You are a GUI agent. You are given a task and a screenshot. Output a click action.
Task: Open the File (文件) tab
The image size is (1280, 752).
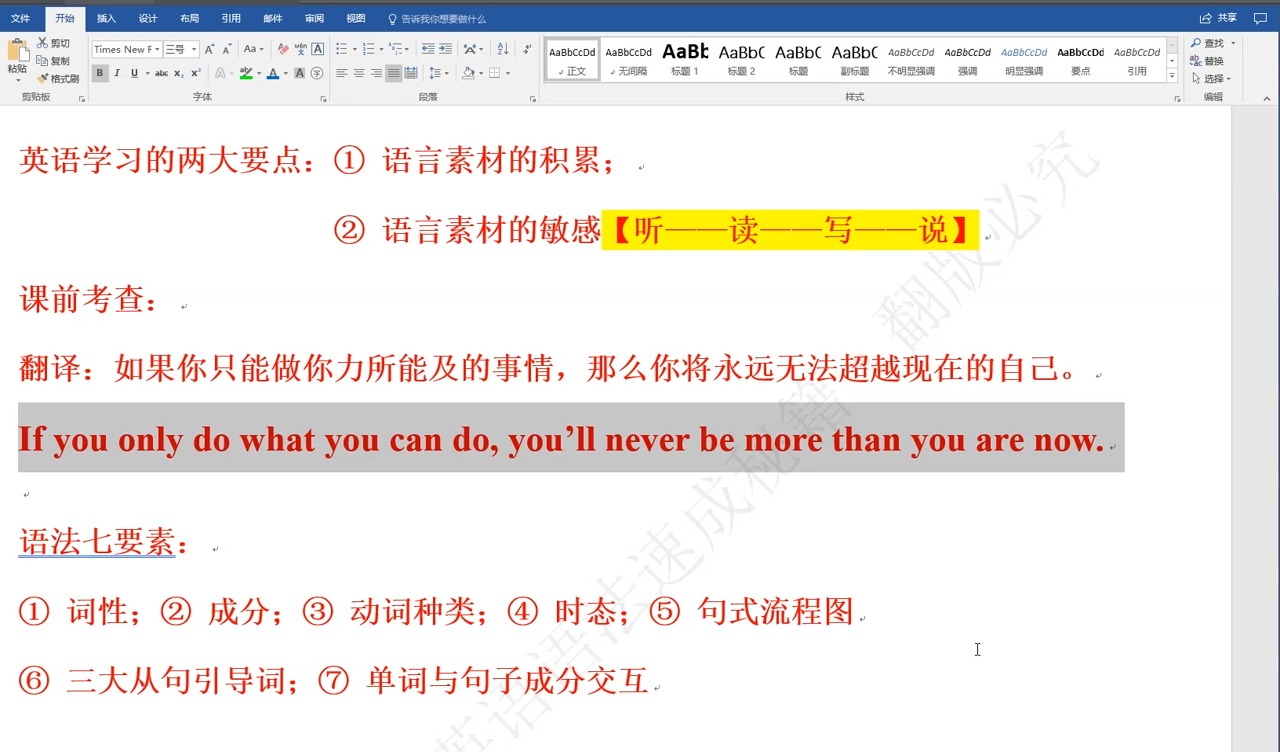[20, 18]
